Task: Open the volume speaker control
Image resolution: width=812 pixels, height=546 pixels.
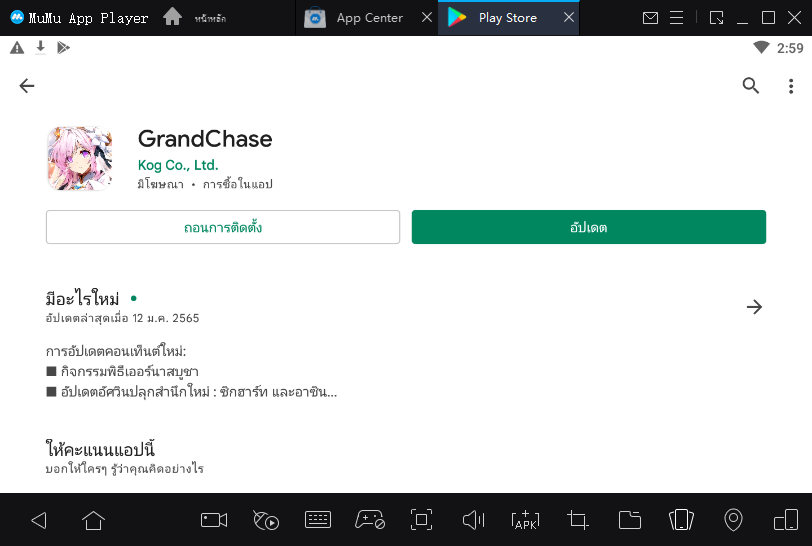Action: pos(473,520)
